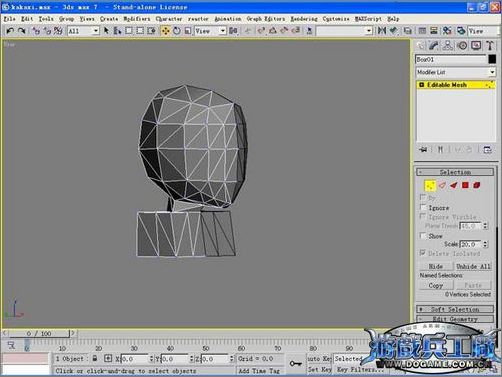Click the Render Scene icon

(461, 31)
